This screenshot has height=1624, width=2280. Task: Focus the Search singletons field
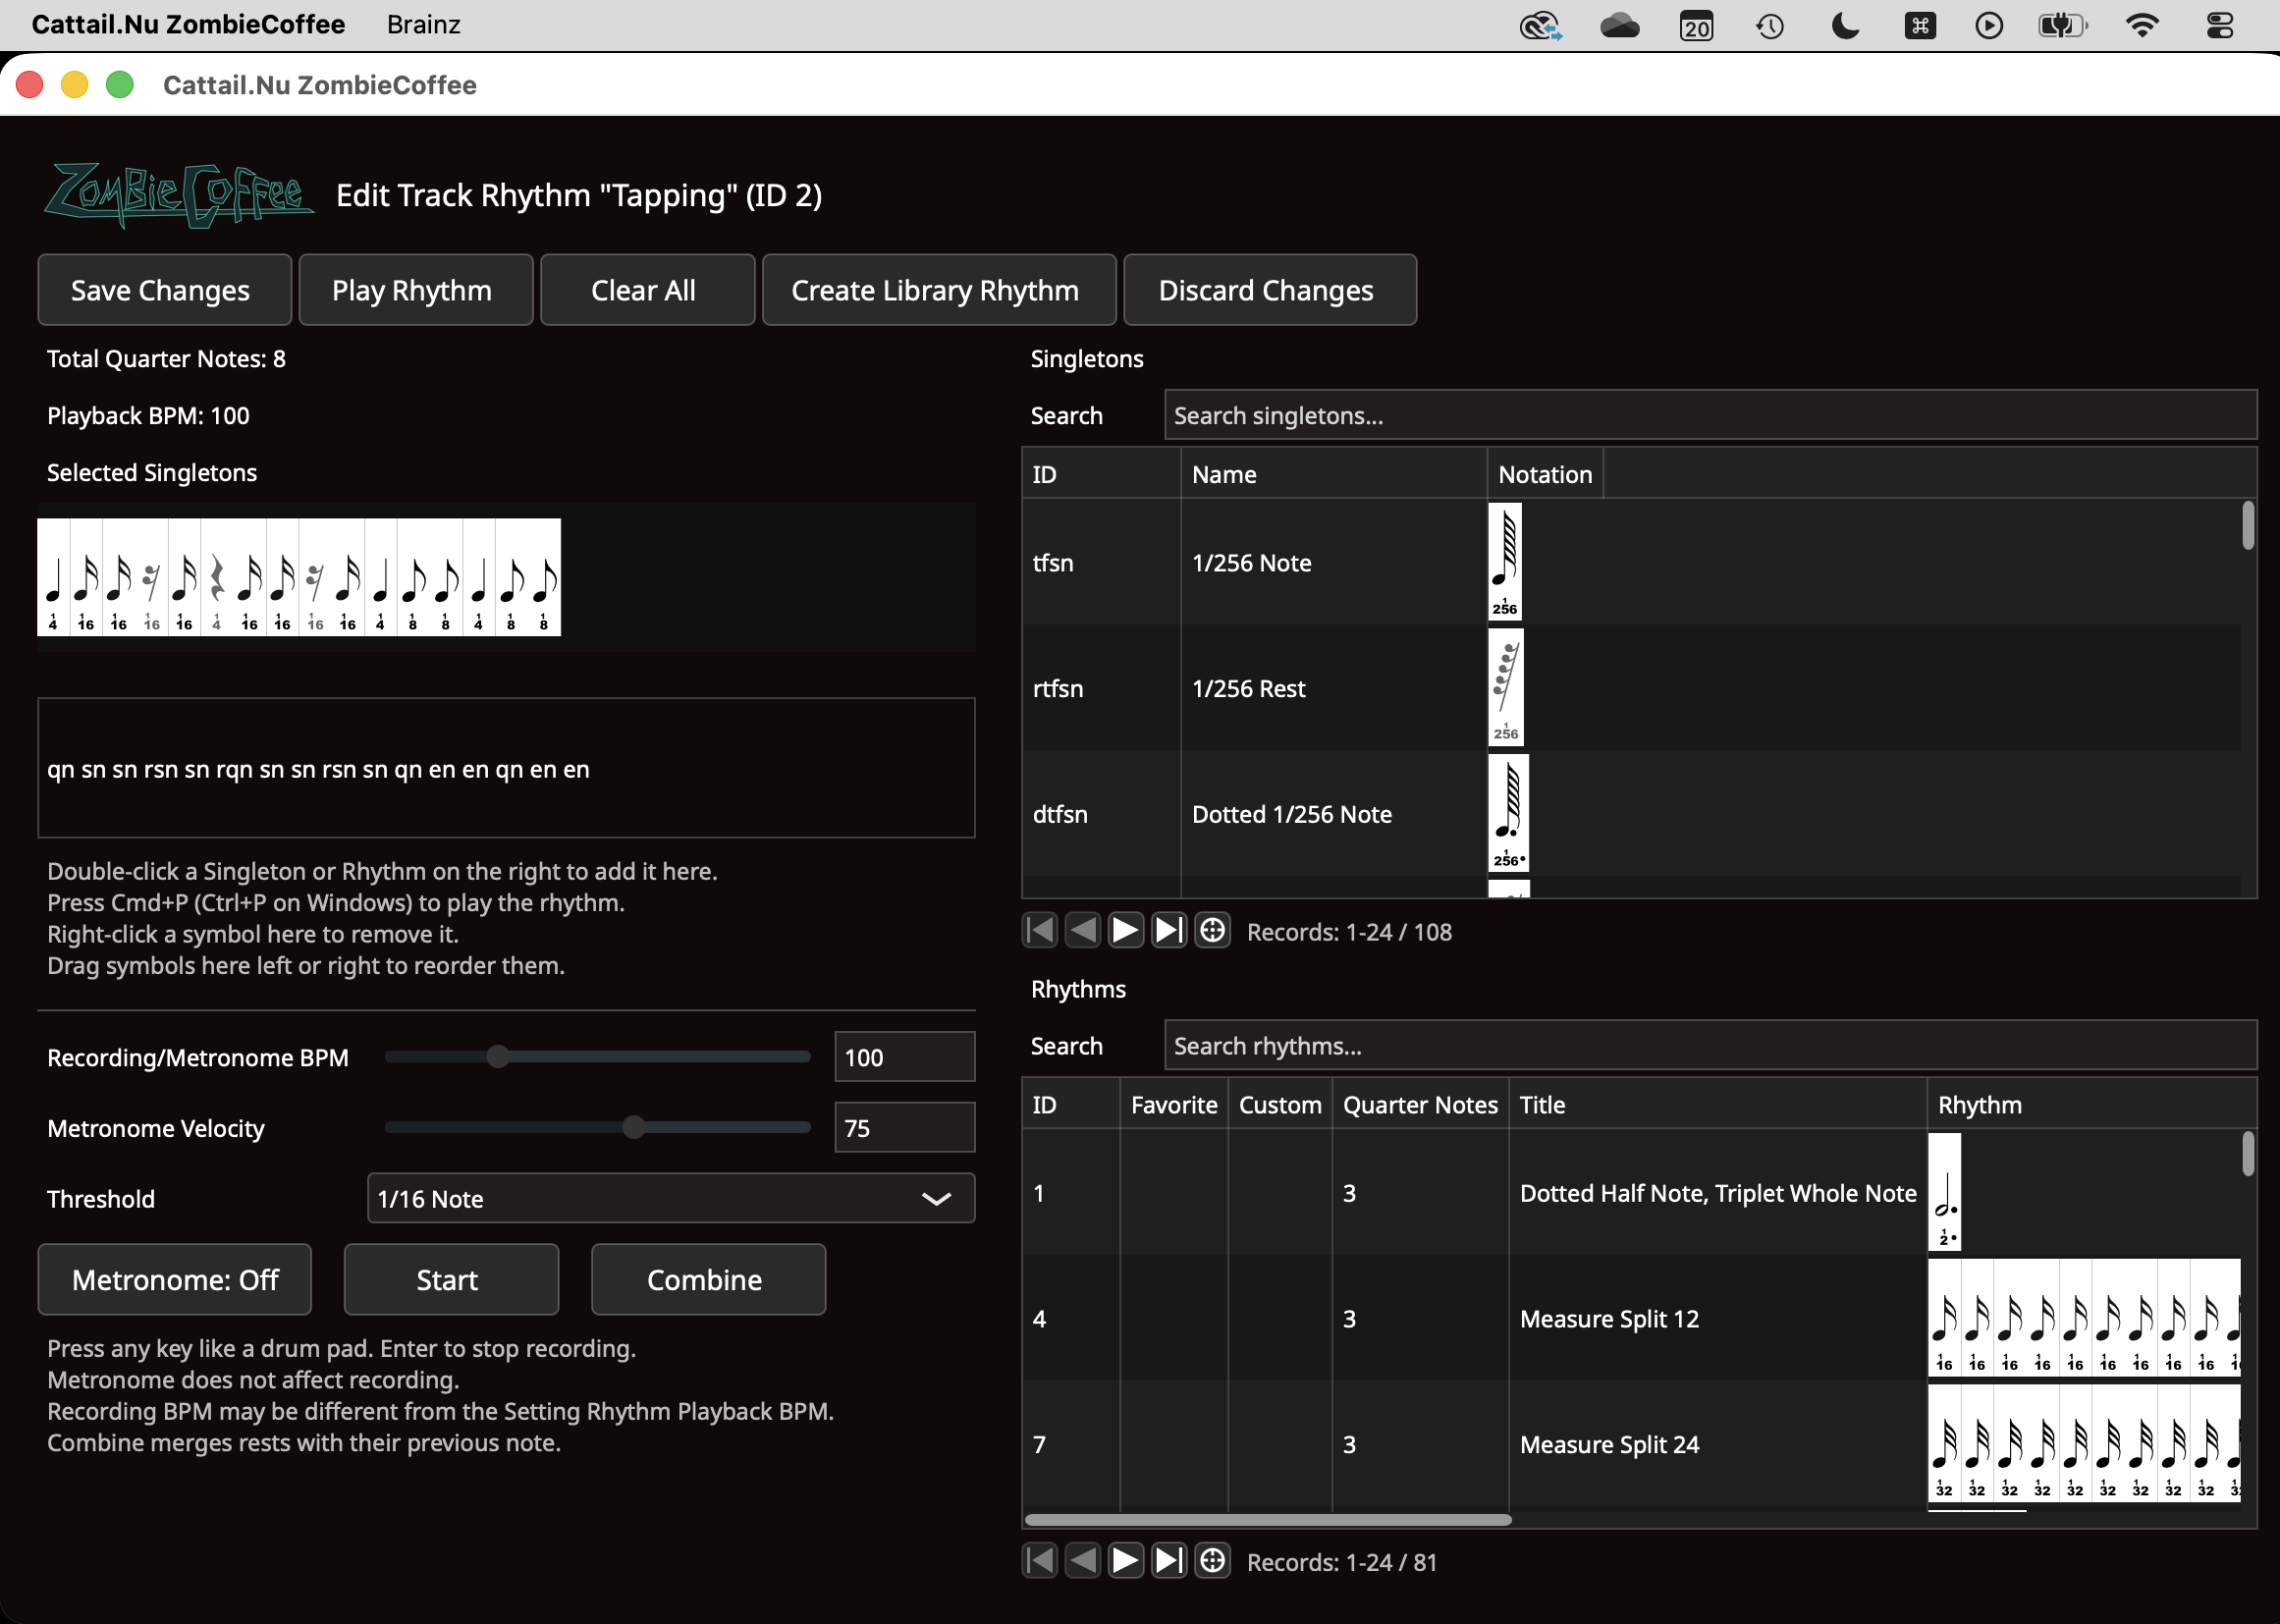1710,415
